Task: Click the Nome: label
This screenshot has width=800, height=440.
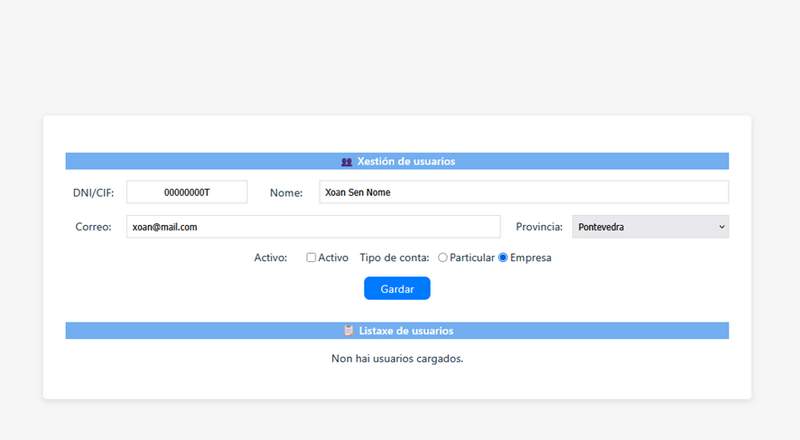Action: [286, 193]
